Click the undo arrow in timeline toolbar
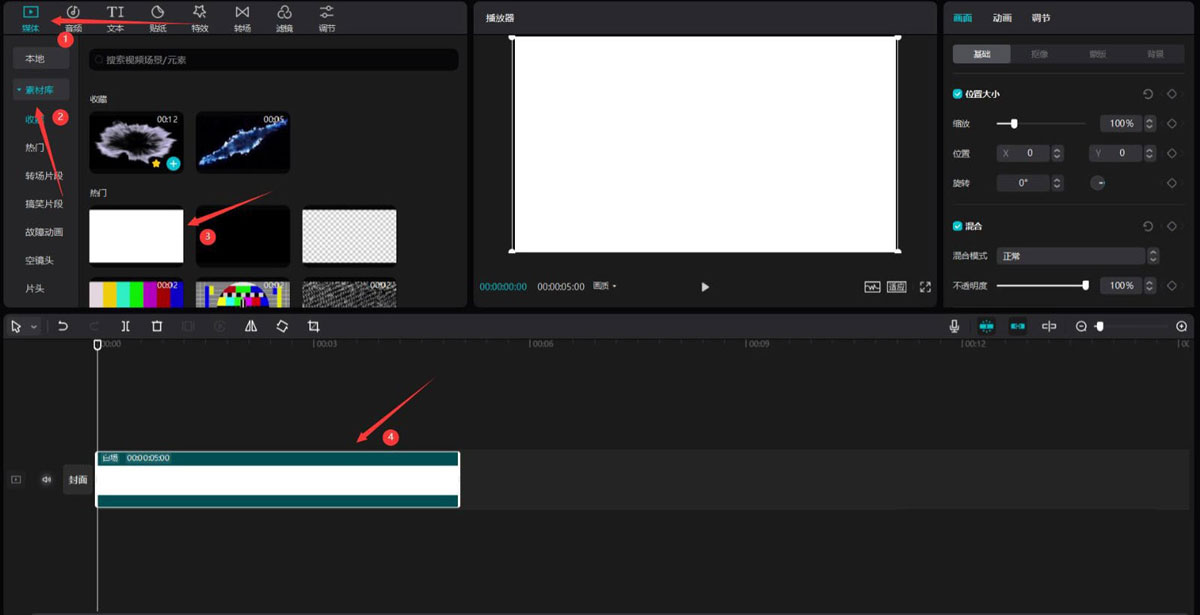The width and height of the screenshot is (1200, 615). coord(63,326)
